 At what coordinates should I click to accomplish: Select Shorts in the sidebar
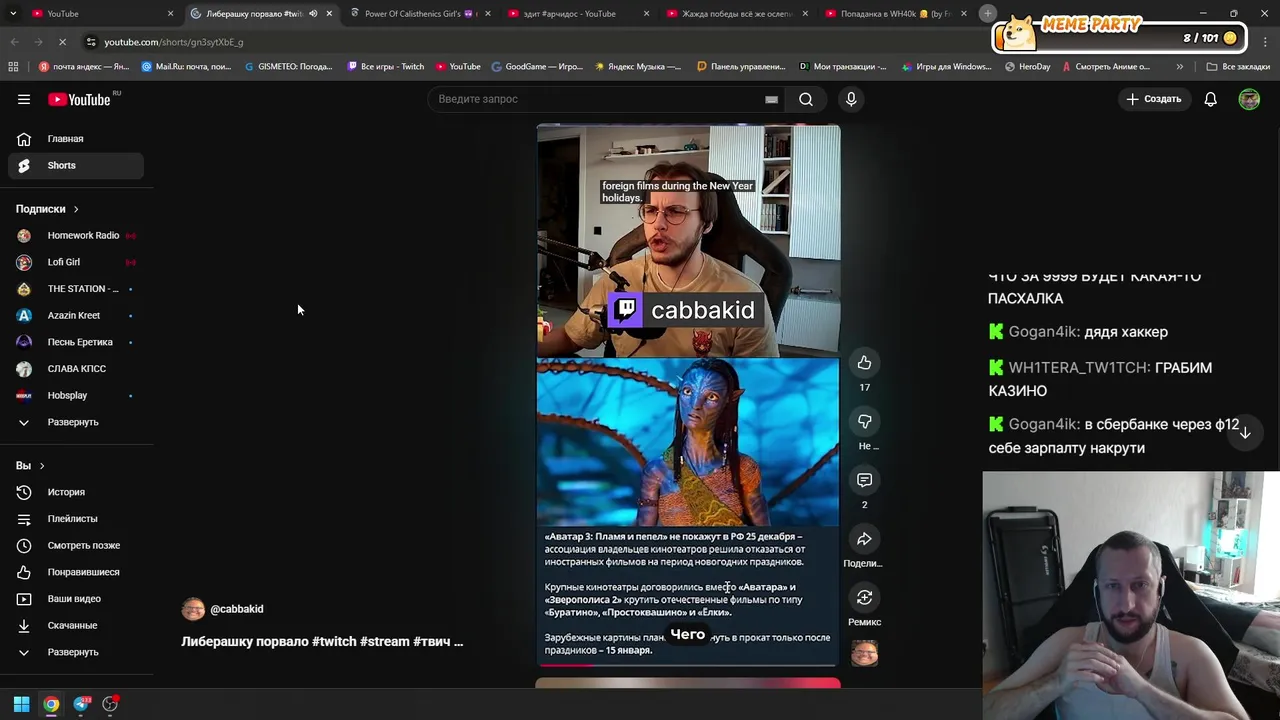(x=76, y=165)
